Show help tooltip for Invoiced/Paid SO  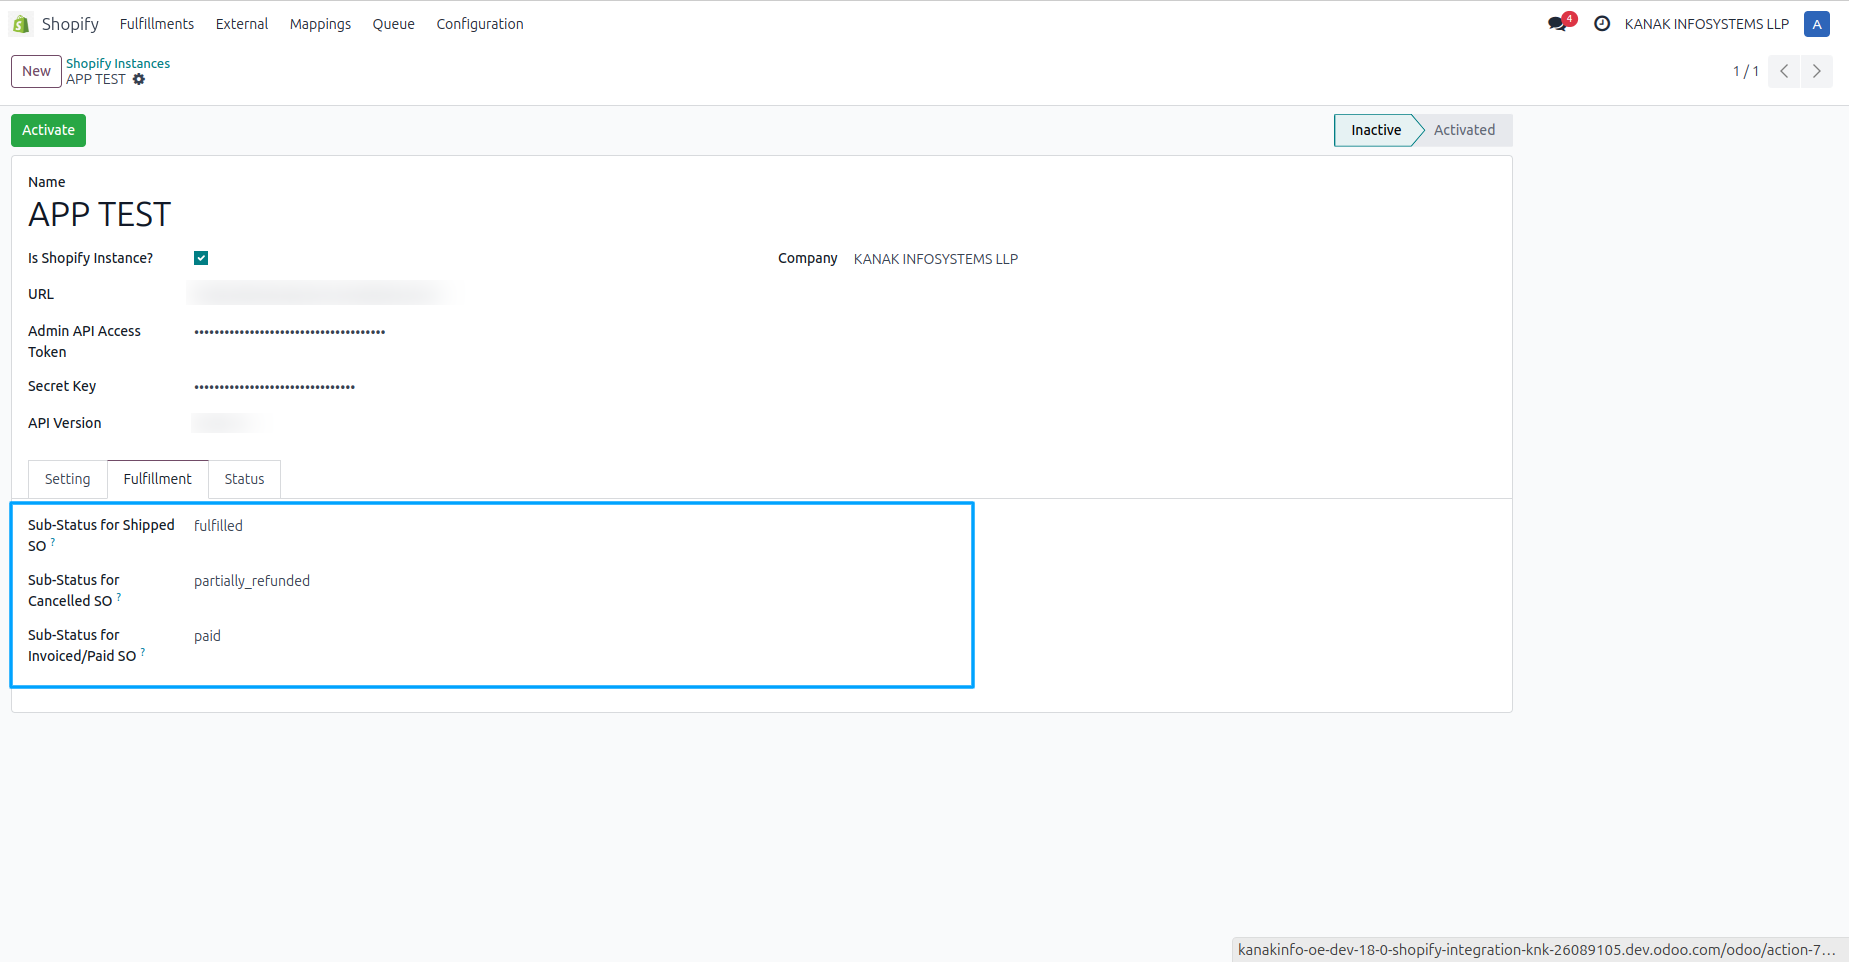click(143, 652)
